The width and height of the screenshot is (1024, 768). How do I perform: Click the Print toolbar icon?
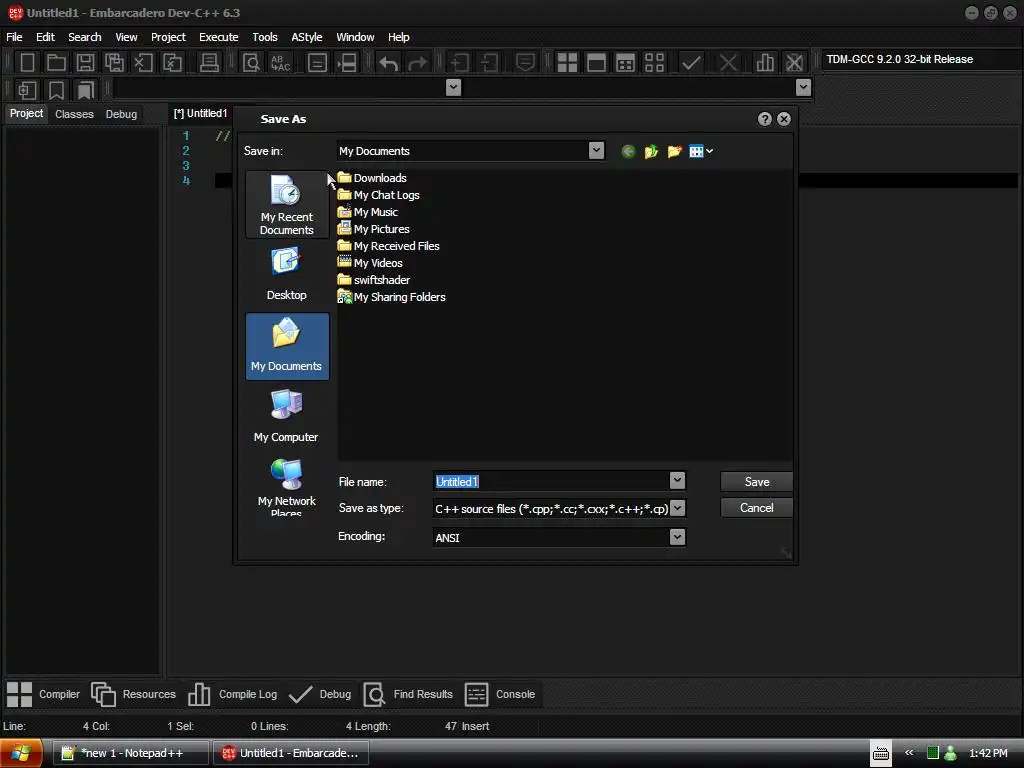point(209,63)
